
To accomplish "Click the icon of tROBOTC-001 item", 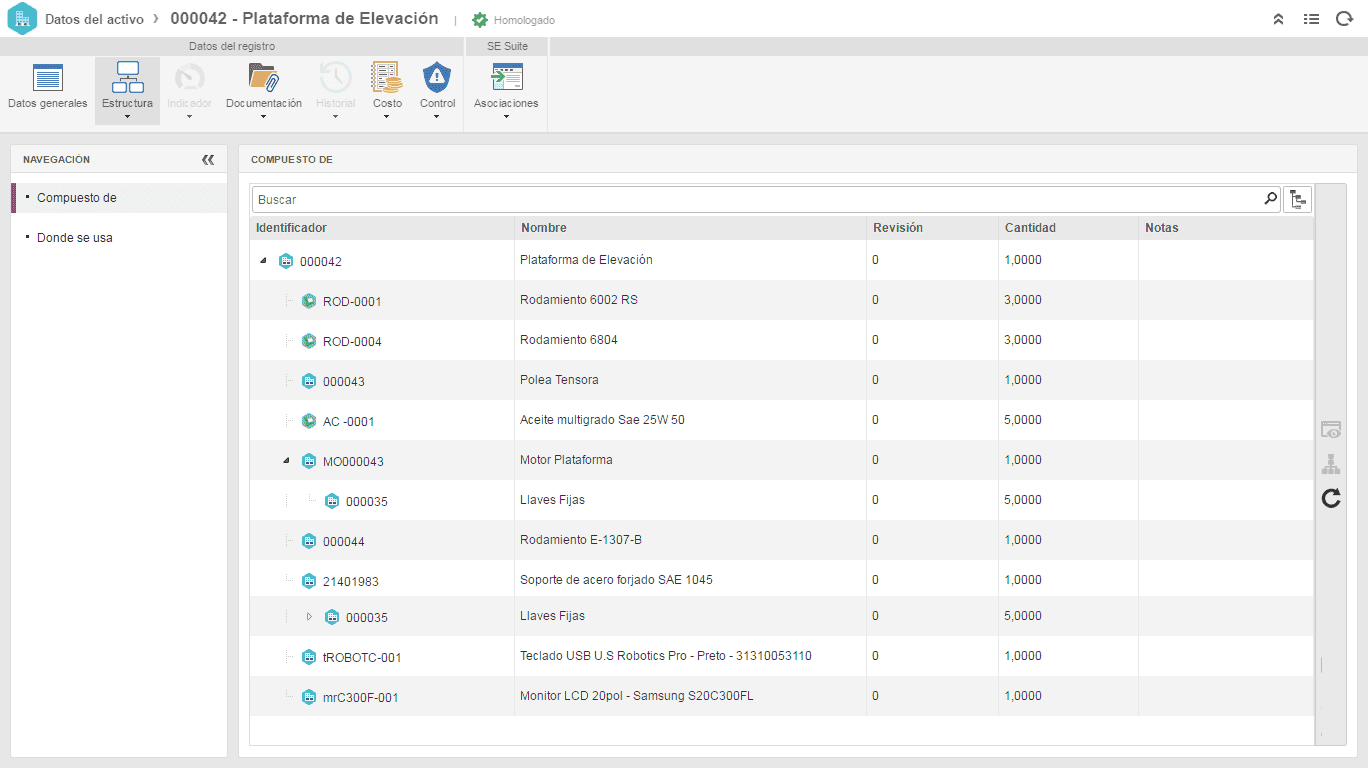I will [x=309, y=657].
